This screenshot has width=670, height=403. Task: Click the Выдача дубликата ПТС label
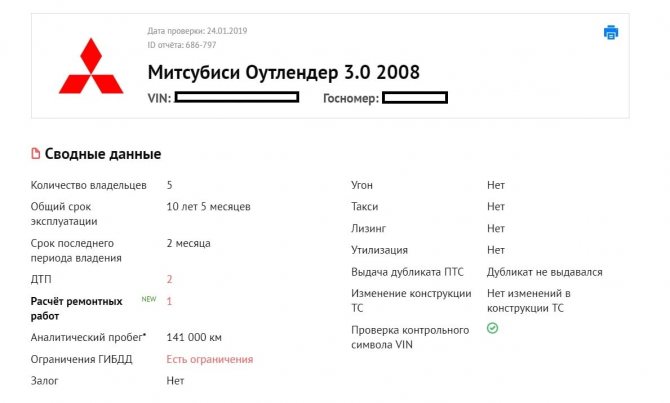pyautogui.click(x=407, y=272)
